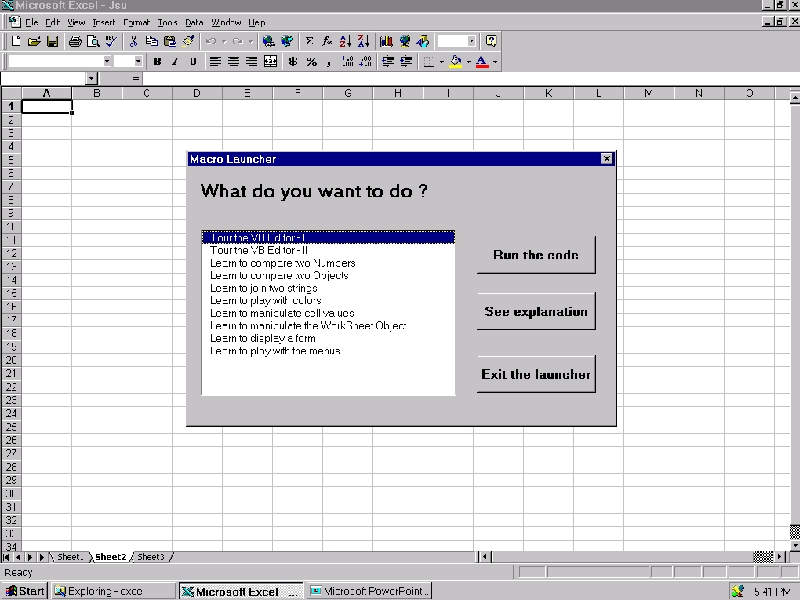This screenshot has height=600, width=800.
Task: Toggle the Drawing toolbar icon
Action: coord(423,41)
